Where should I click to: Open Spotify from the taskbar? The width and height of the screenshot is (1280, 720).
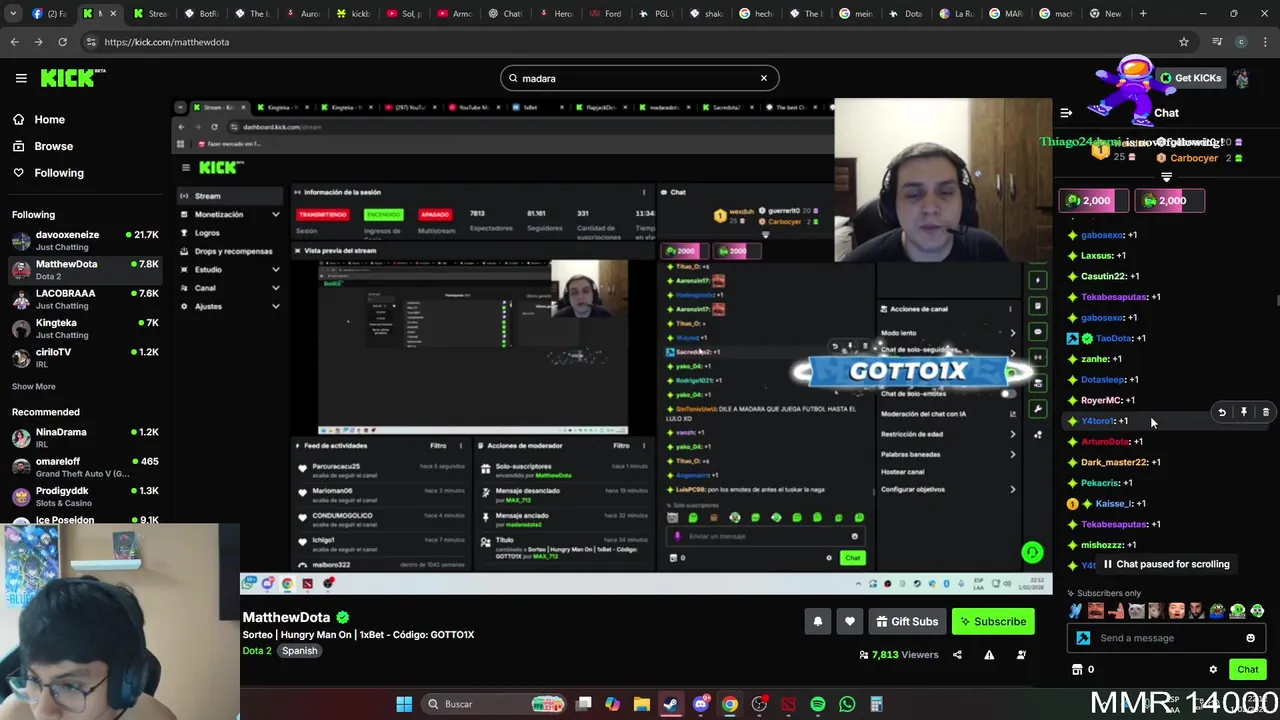[818, 704]
